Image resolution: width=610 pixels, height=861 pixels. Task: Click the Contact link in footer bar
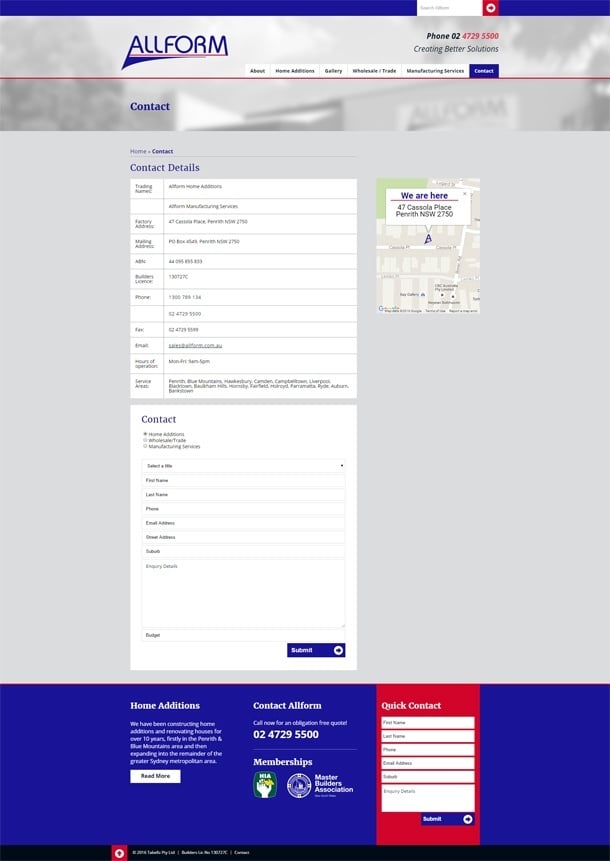click(242, 853)
